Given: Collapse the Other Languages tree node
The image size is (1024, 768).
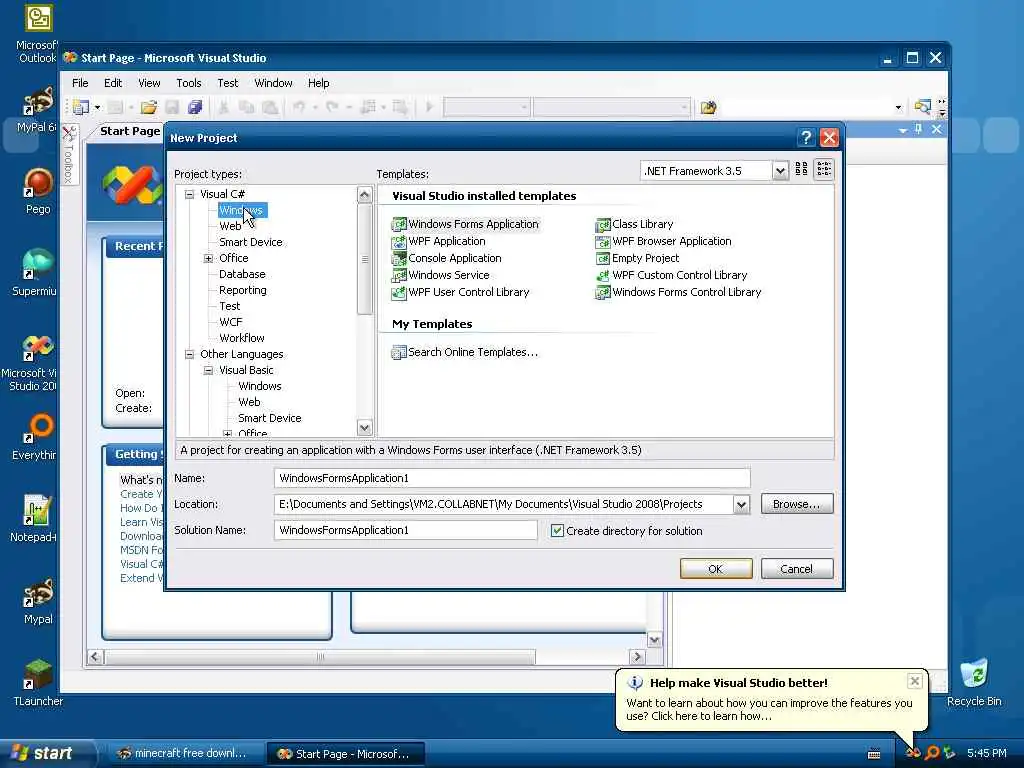Looking at the screenshot, I should (x=189, y=354).
